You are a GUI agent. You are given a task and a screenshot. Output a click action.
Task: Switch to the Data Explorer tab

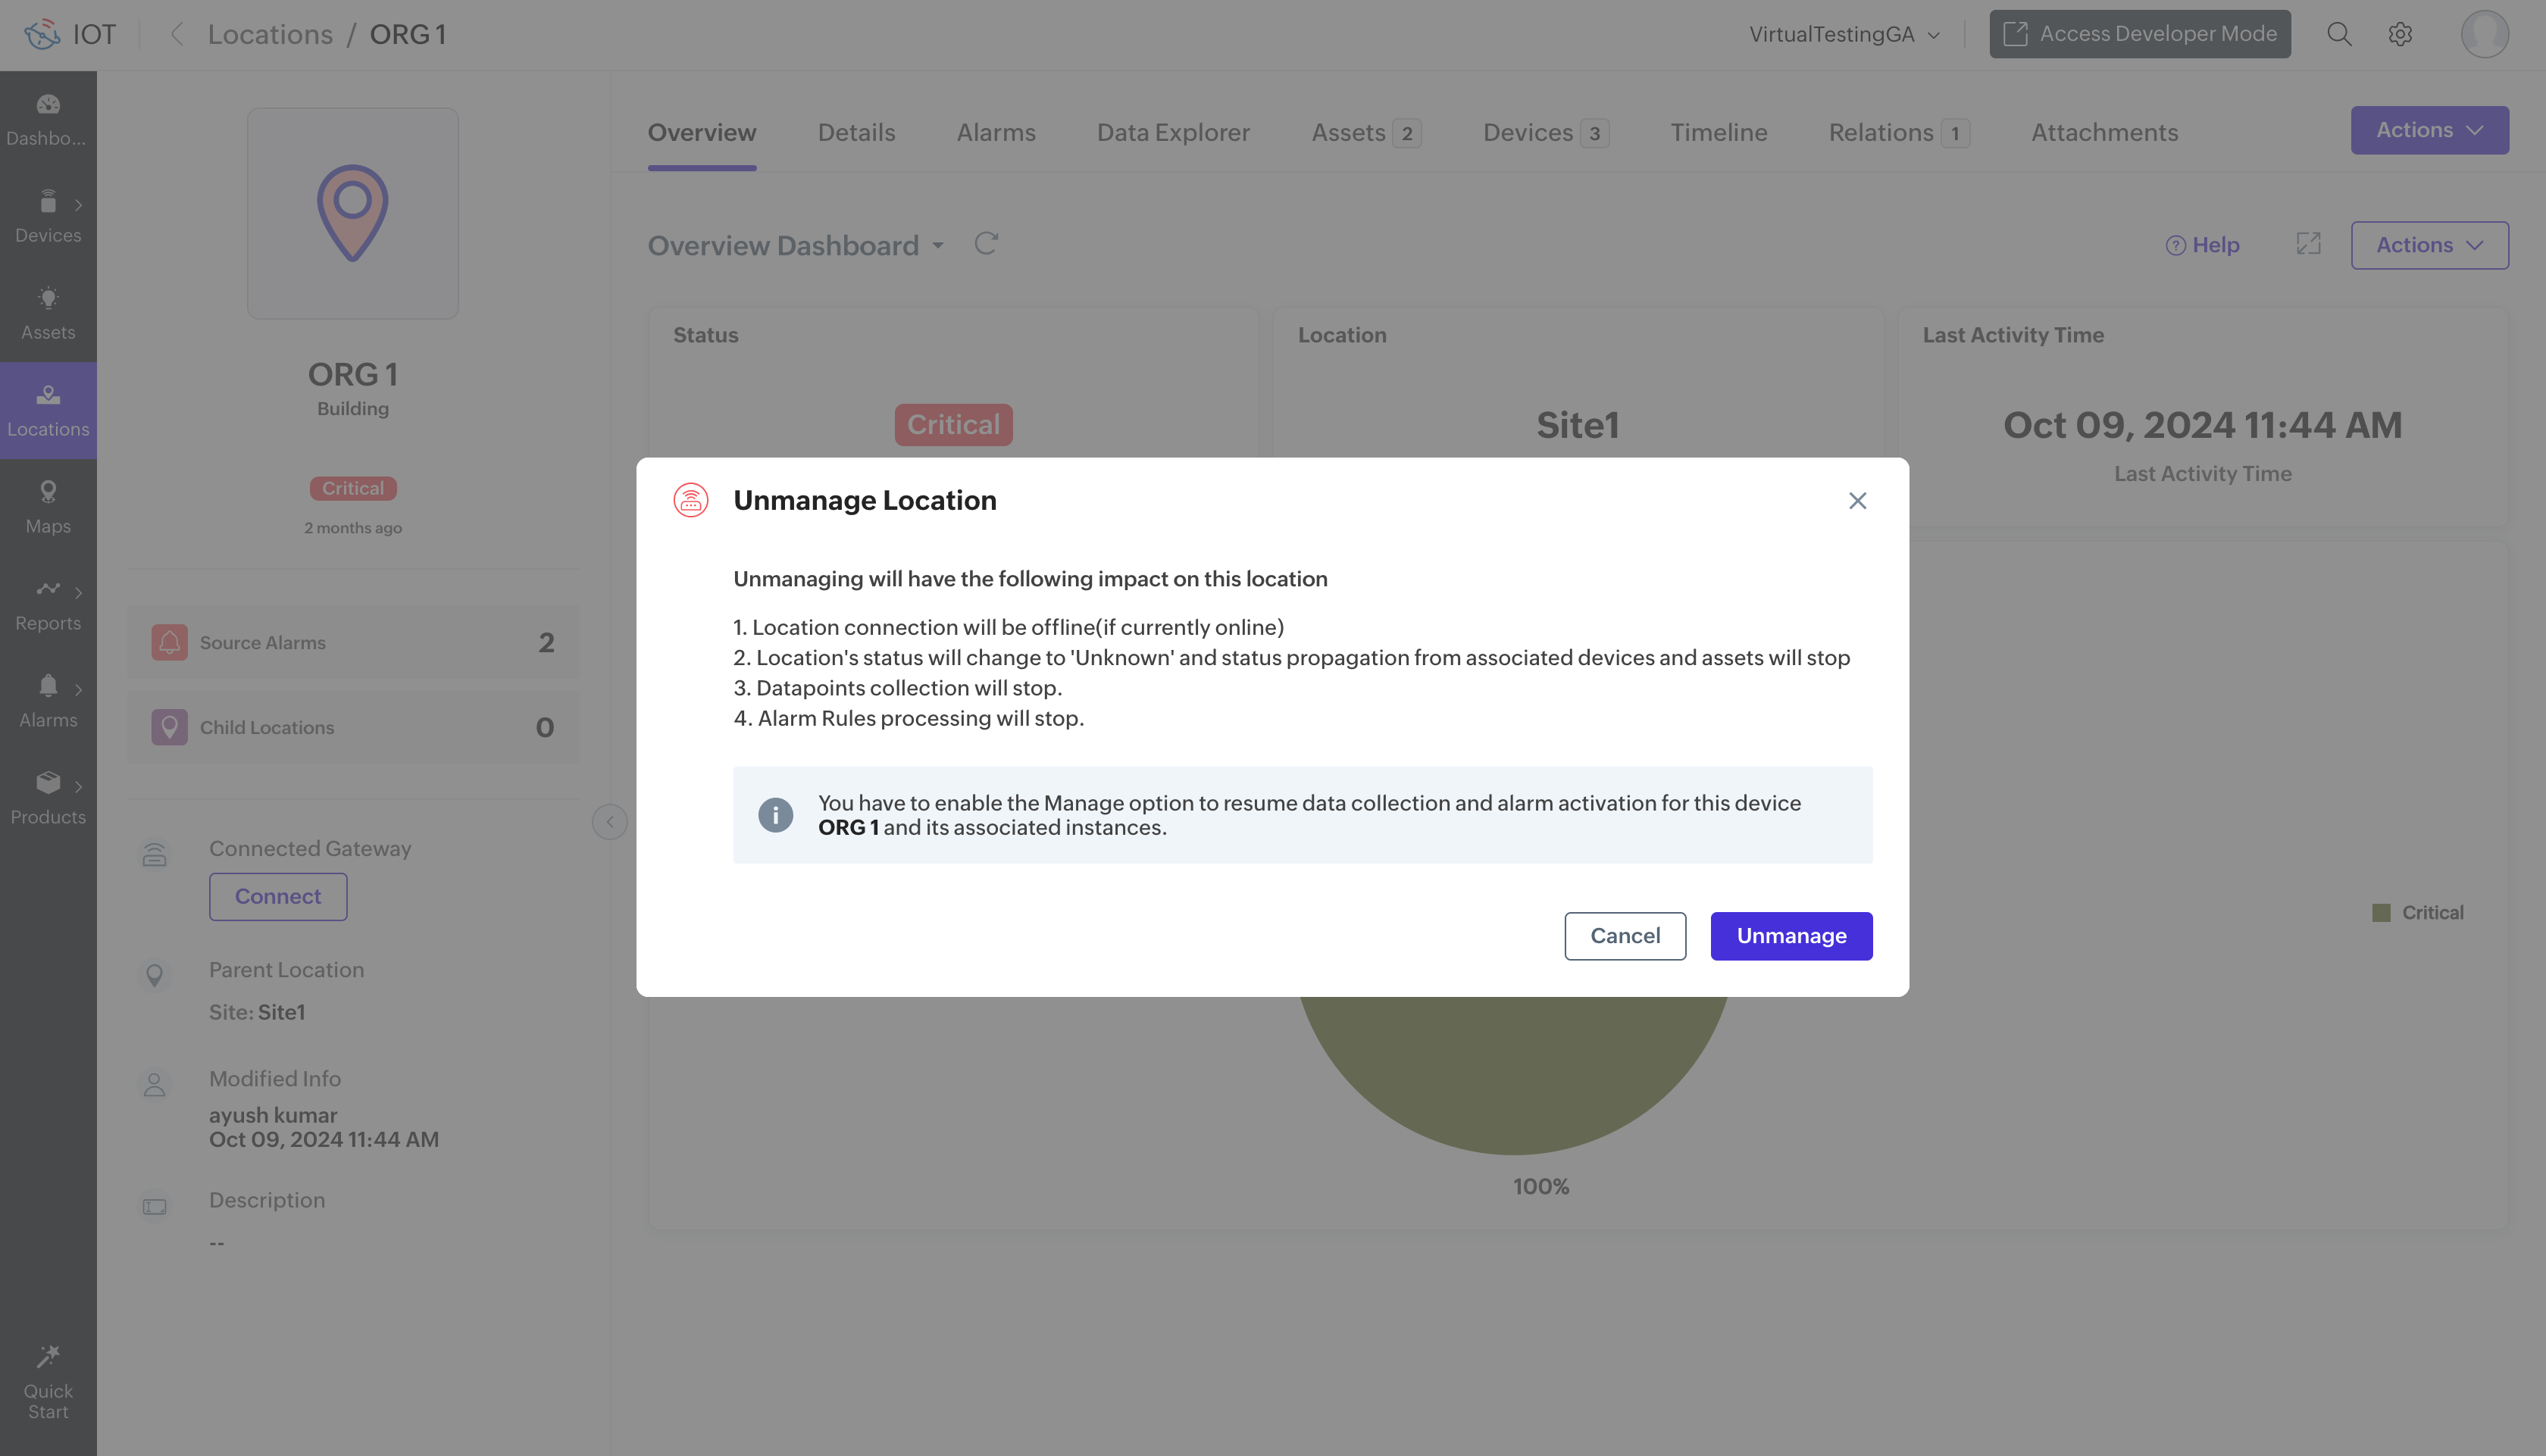[1173, 132]
